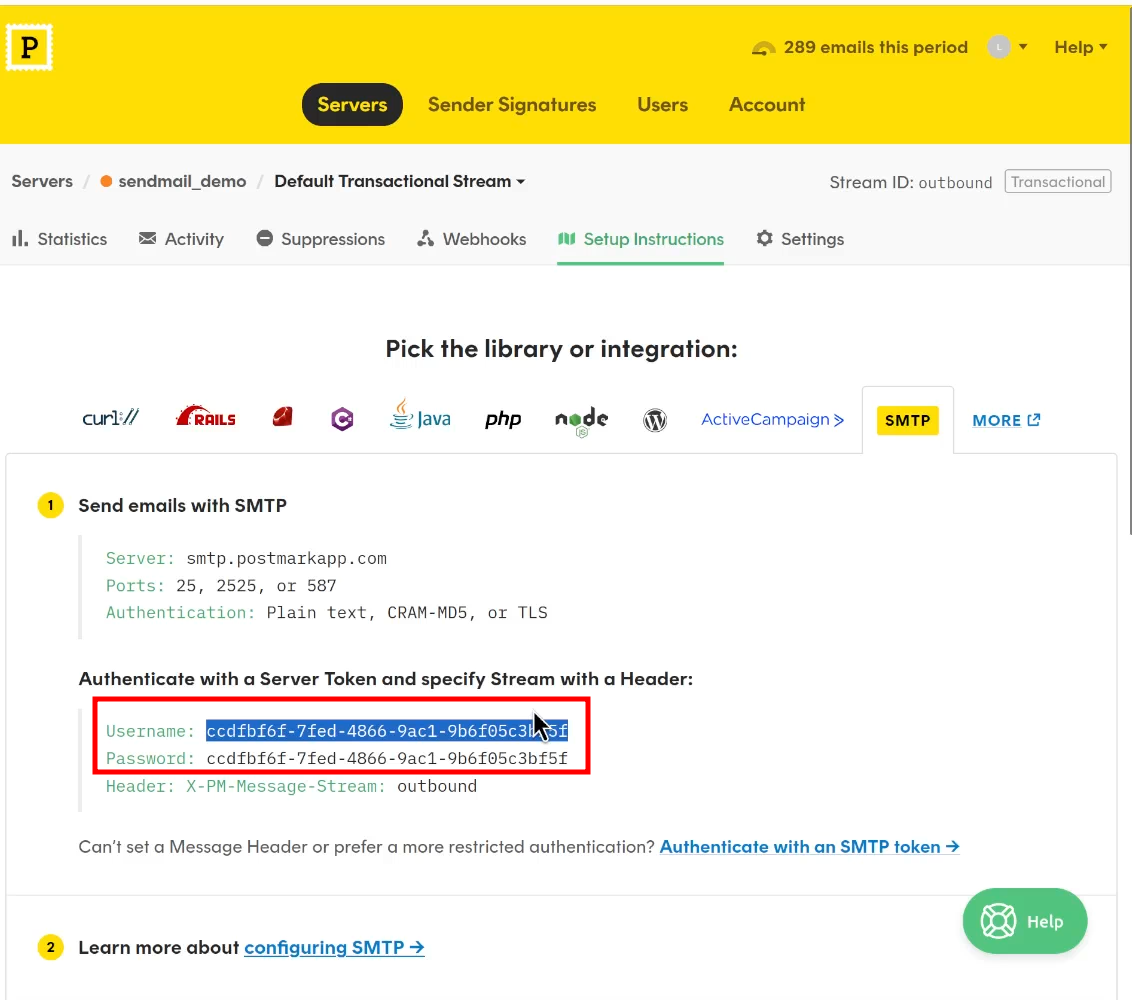Click the Password token value
The height and width of the screenshot is (1000, 1132).
click(x=387, y=758)
